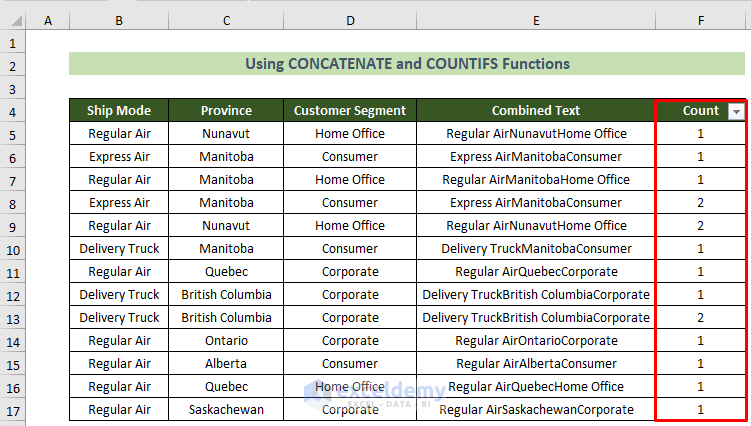Viewport: 751px width, 426px height.
Task: Select 'Regular AirManitobaHome Office' cell
Action: click(x=536, y=179)
